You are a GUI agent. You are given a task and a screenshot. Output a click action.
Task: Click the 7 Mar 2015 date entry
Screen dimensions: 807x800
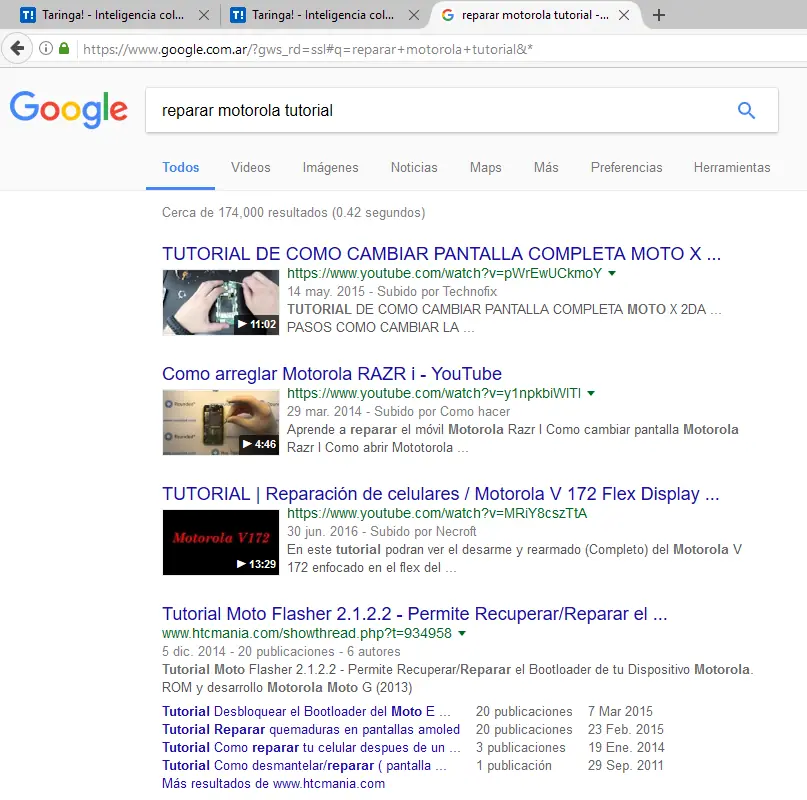coord(620,711)
